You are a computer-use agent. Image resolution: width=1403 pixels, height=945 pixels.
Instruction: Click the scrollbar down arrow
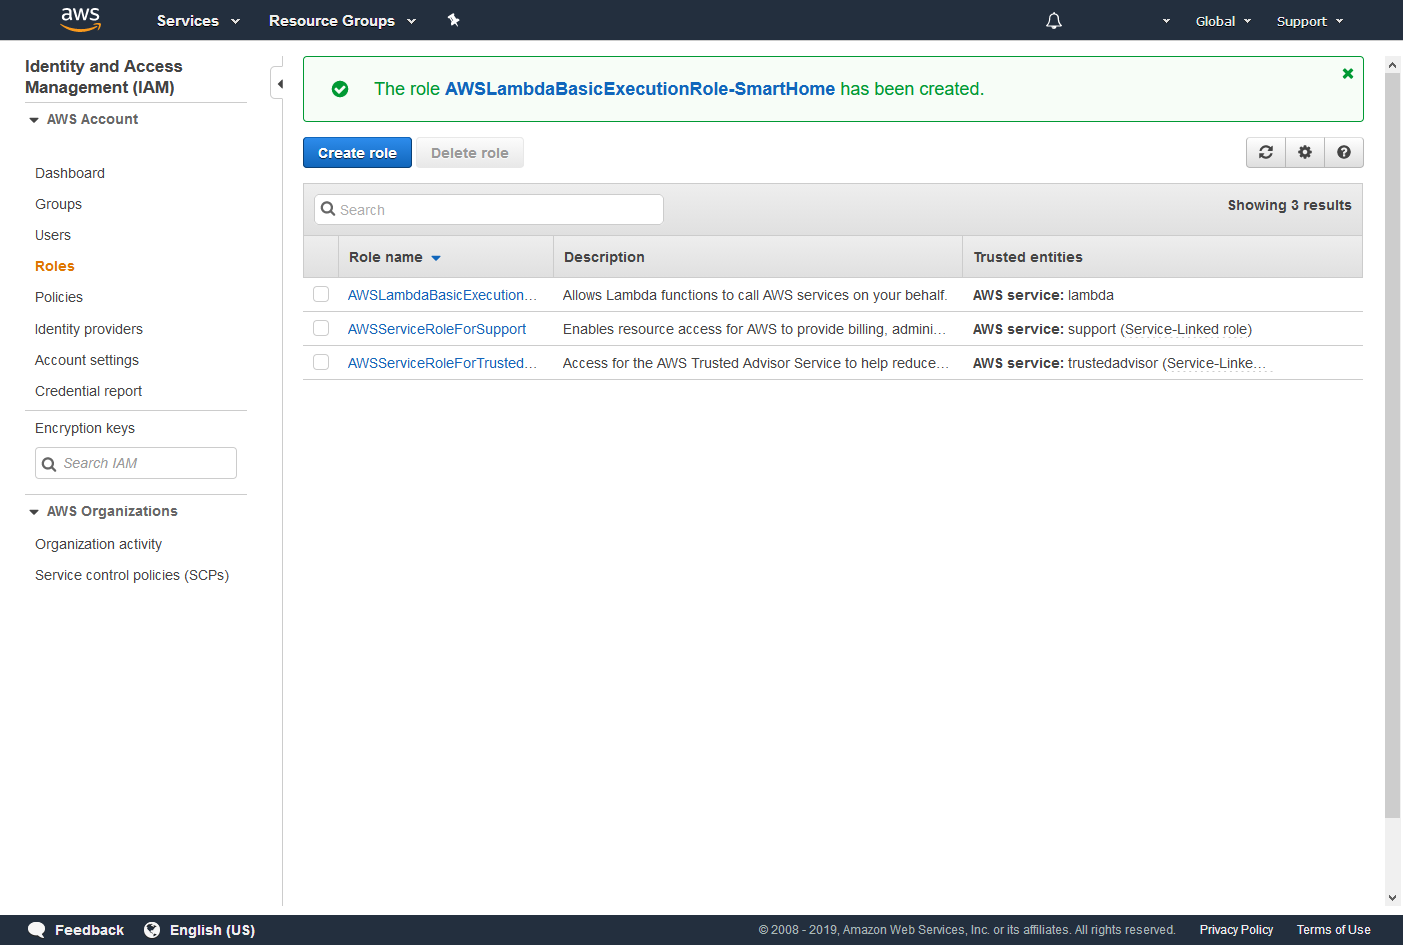tap(1392, 898)
